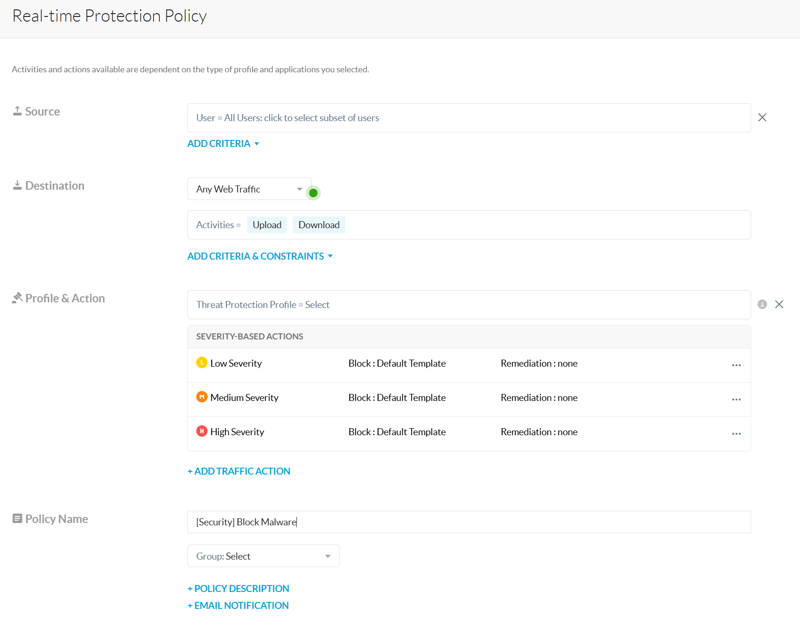This screenshot has height=623, width=800.
Task: Open Medium Severity more options menu
Action: [736, 399]
